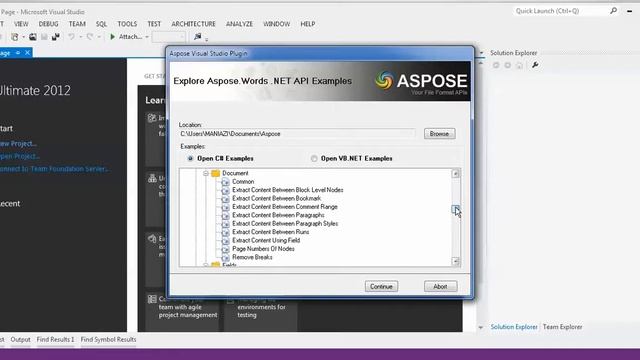Click the examples tree scroll down arrow

coord(456,262)
